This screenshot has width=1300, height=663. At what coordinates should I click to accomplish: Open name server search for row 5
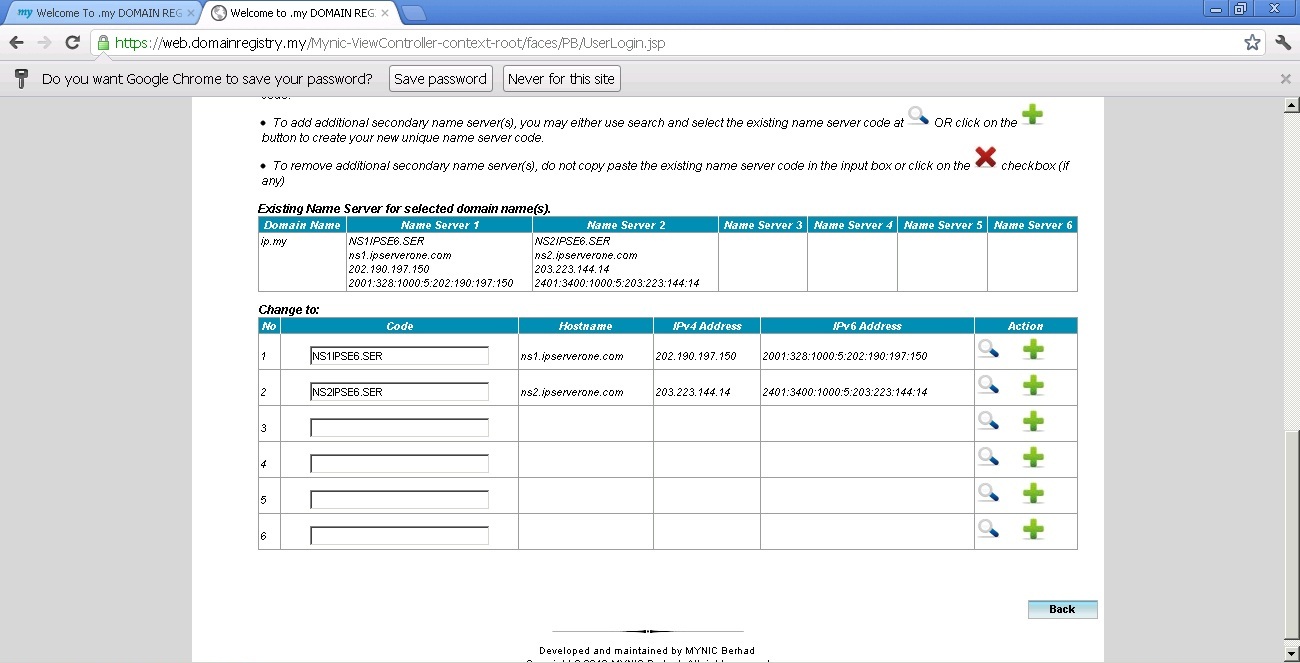point(988,493)
